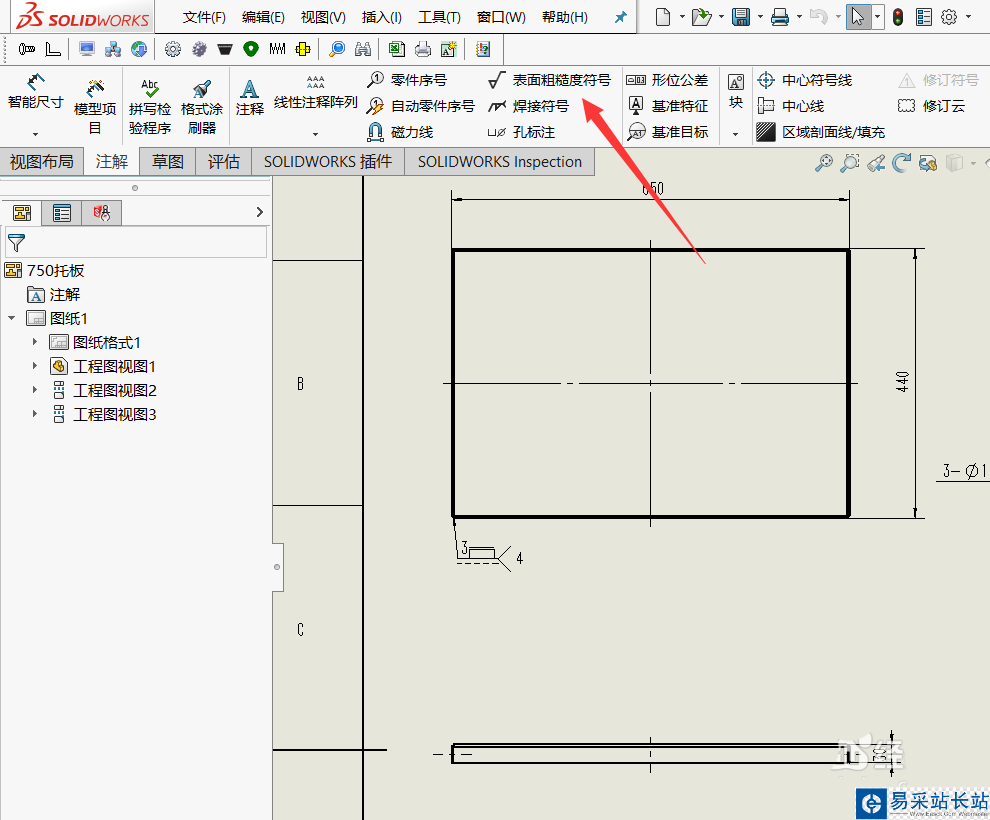
Task: Click Zoom to Fit icon
Action: [823, 163]
